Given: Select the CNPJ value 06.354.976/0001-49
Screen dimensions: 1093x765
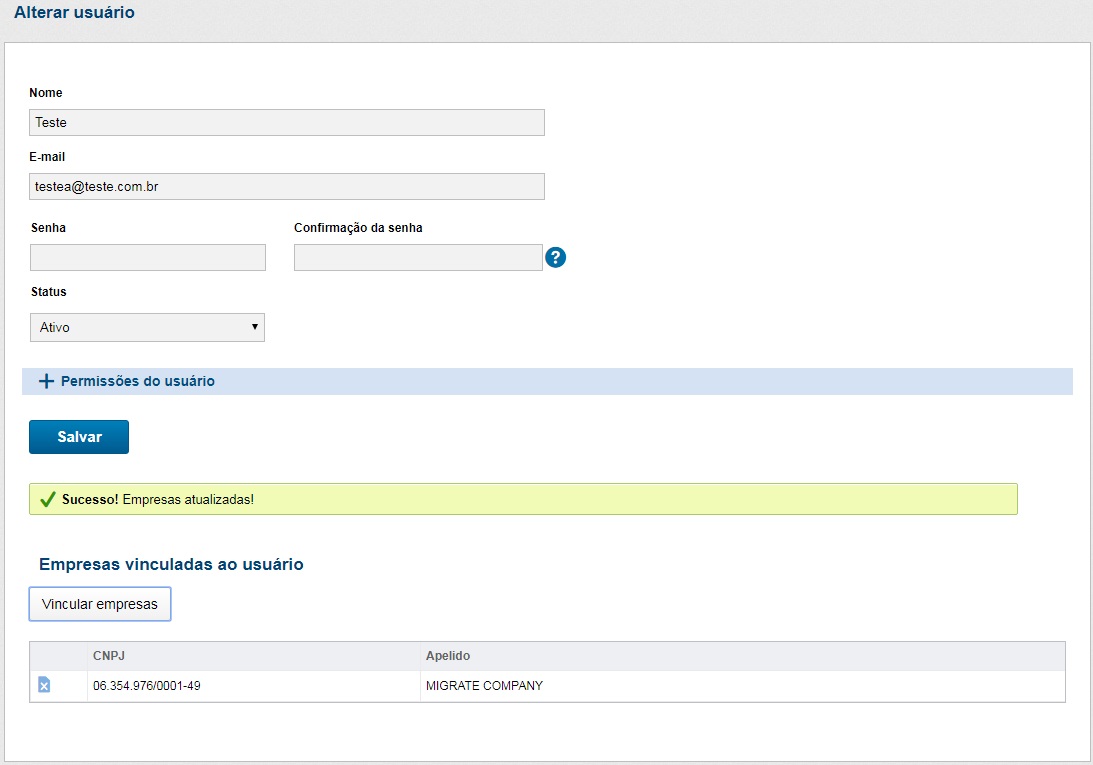Looking at the screenshot, I should pos(147,686).
